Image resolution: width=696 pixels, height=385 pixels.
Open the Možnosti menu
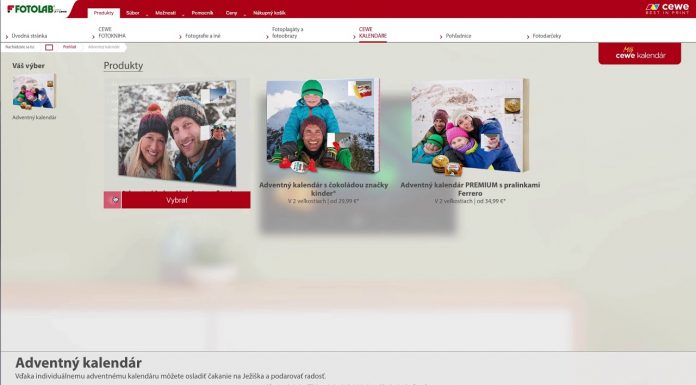(165, 13)
